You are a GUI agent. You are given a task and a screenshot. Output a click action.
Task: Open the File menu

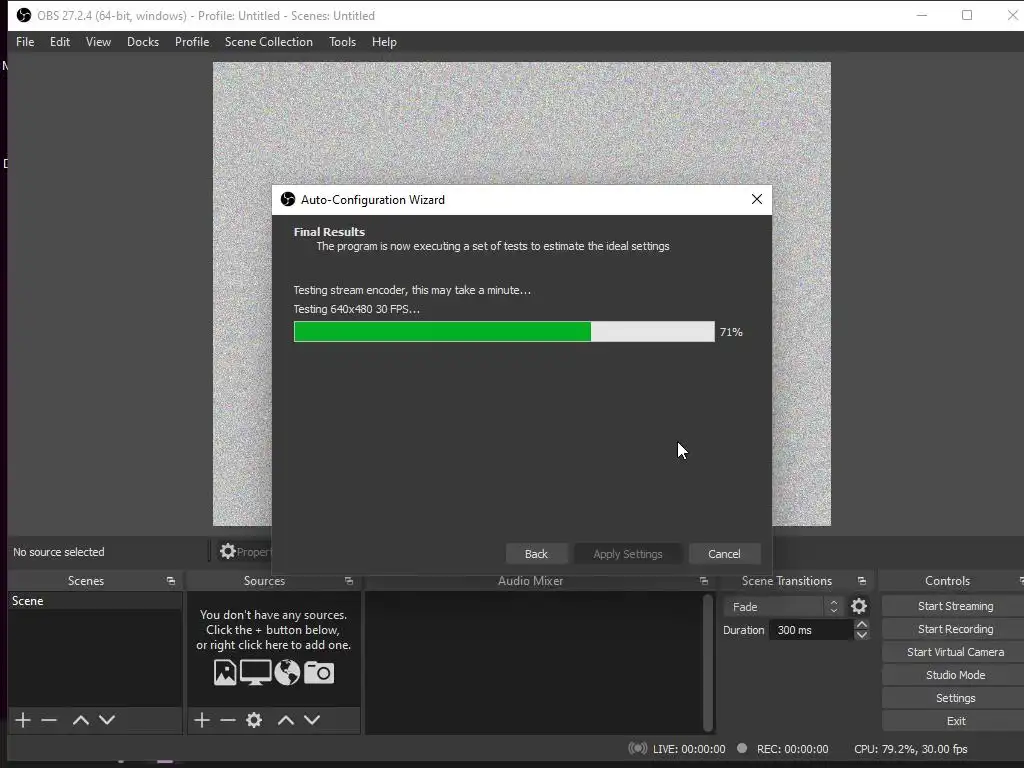pos(25,42)
